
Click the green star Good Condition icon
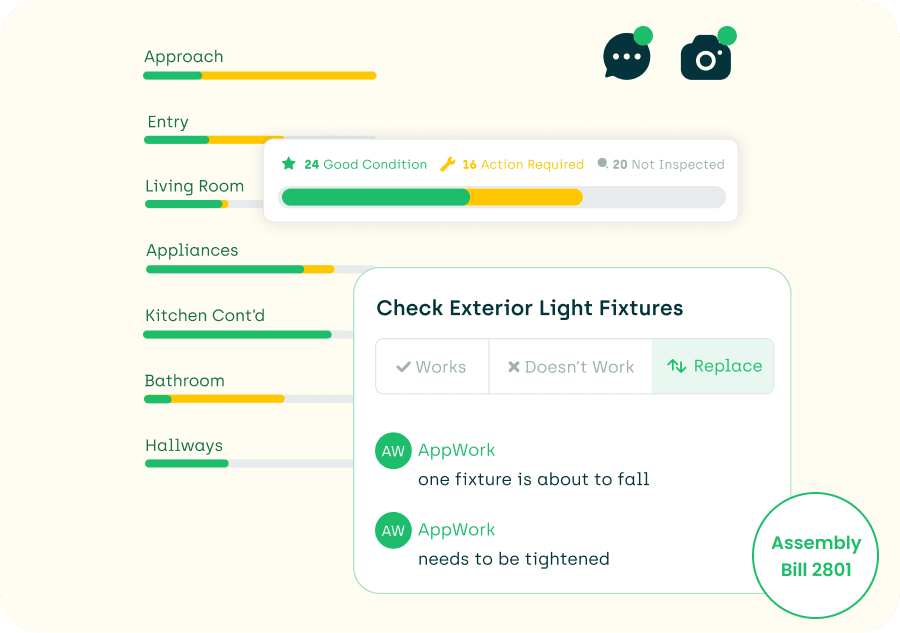pos(289,164)
